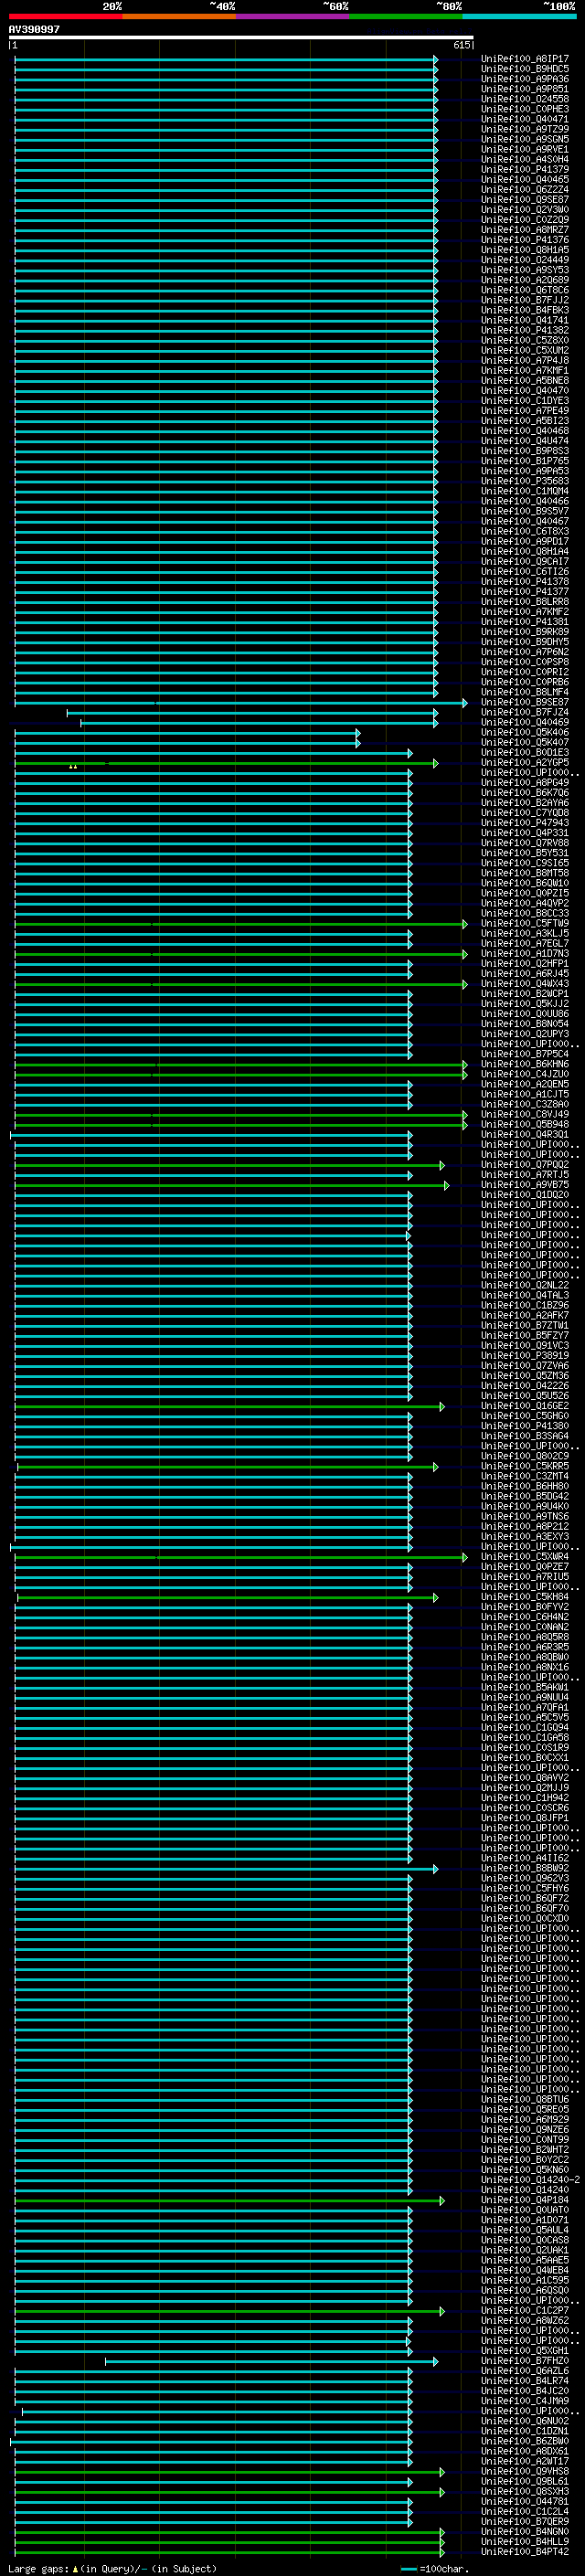Click subject label UniRef100_C5XUM2
Image resolution: width=585 pixels, height=2576 pixels.
click(x=525, y=350)
